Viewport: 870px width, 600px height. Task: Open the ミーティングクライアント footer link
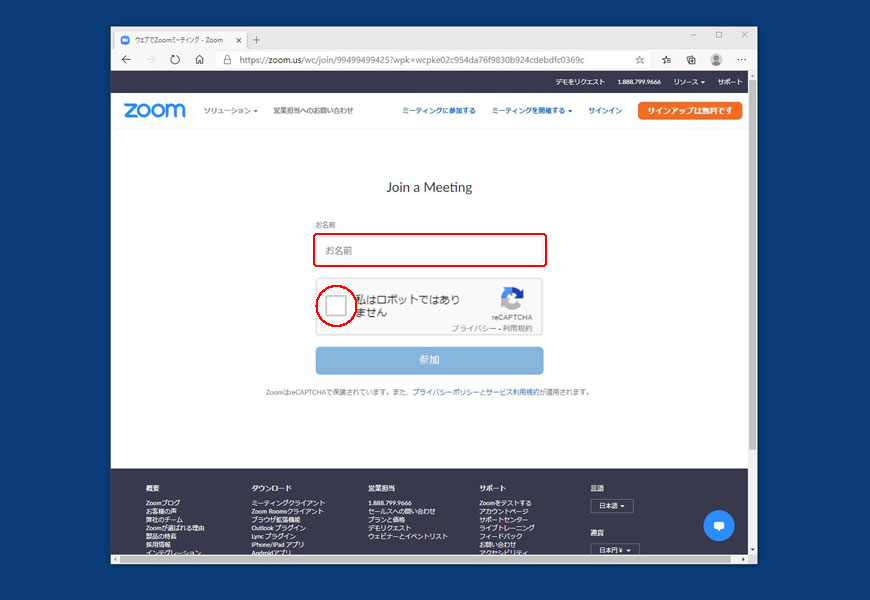288,502
